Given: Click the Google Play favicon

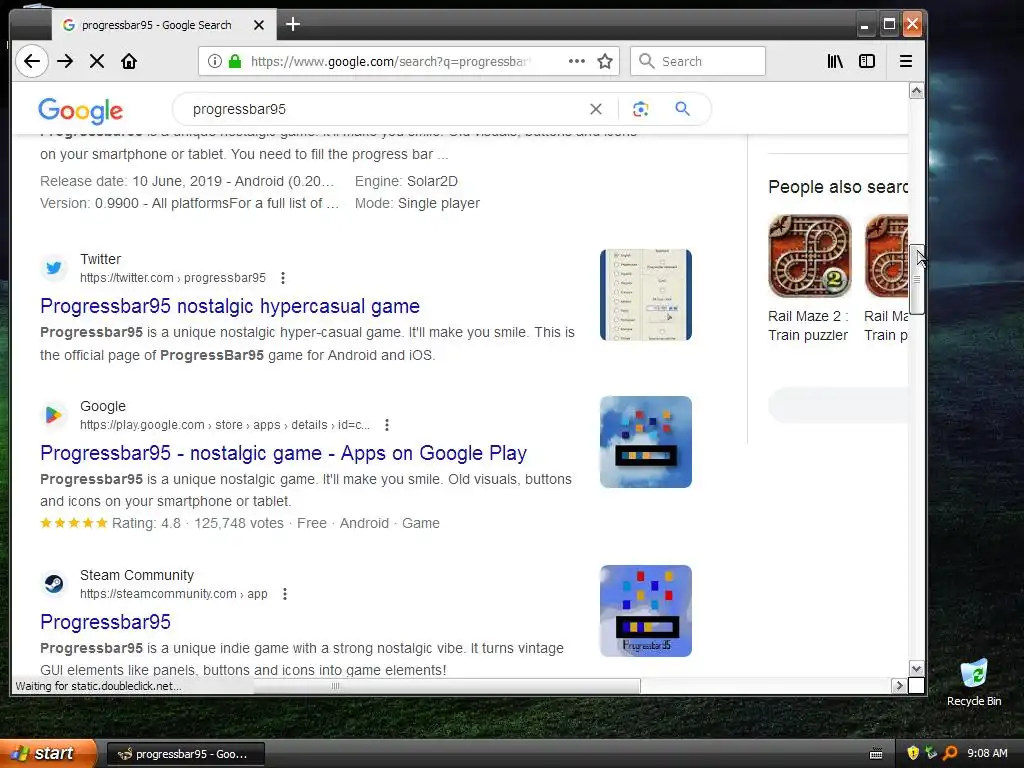Looking at the screenshot, I should click(x=54, y=415).
